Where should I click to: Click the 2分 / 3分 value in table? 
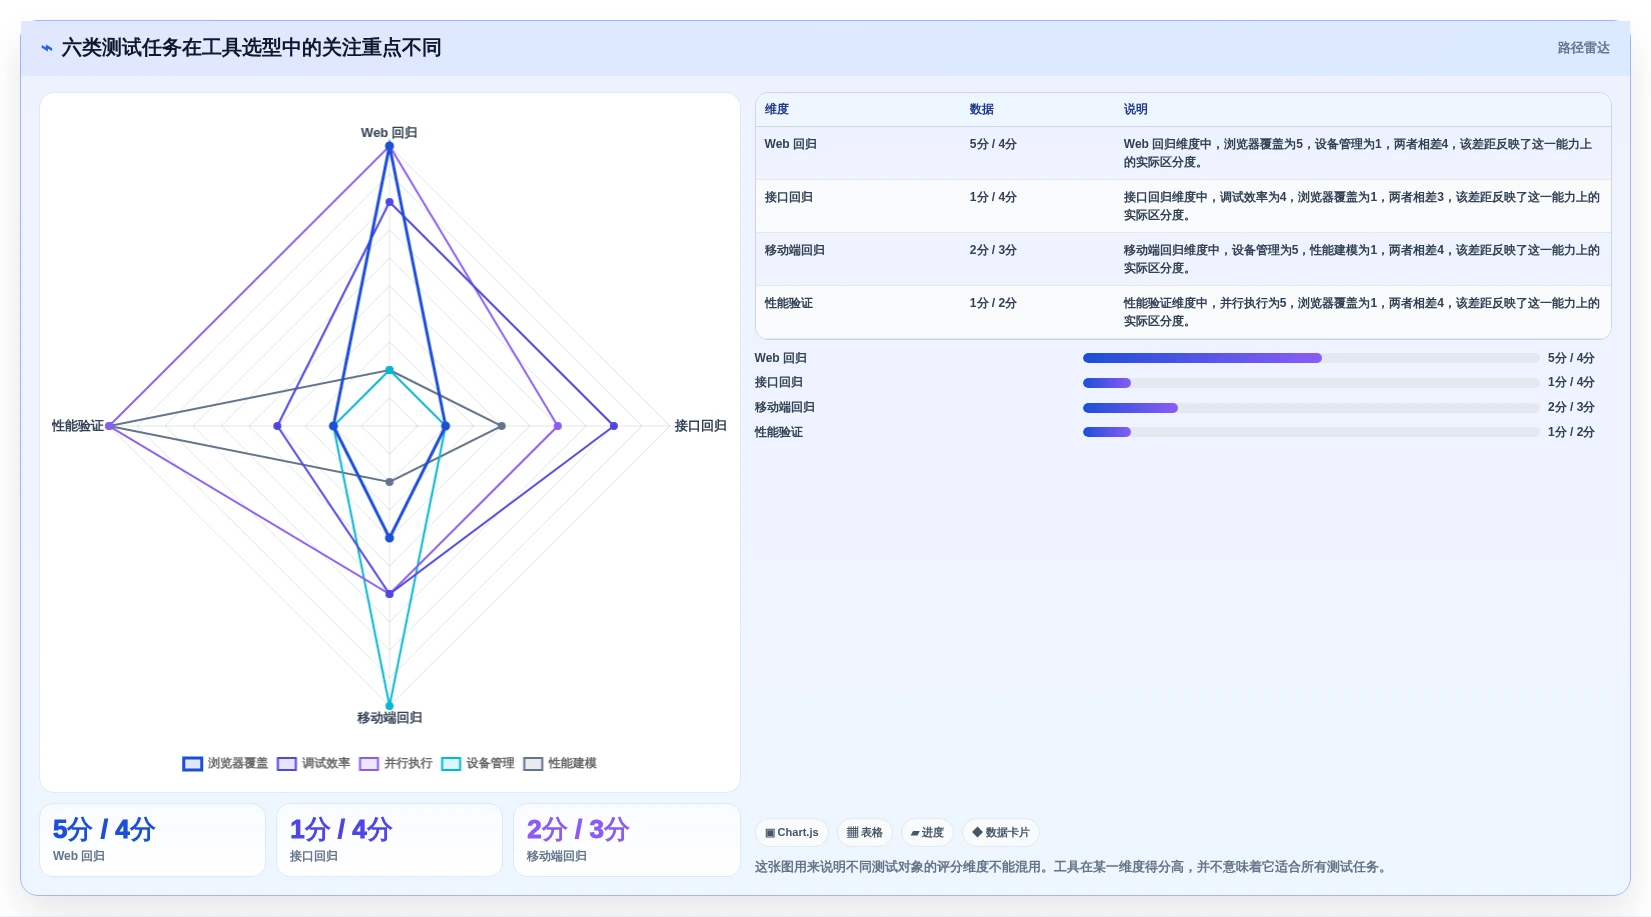point(993,250)
